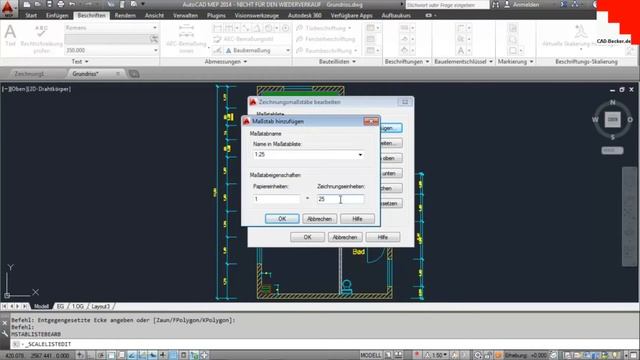The width and height of the screenshot is (640, 360).
Task: Click Abbrechen in Zeichnungsmaßstäbe bearbeiten dialog
Action: [x=345, y=237]
